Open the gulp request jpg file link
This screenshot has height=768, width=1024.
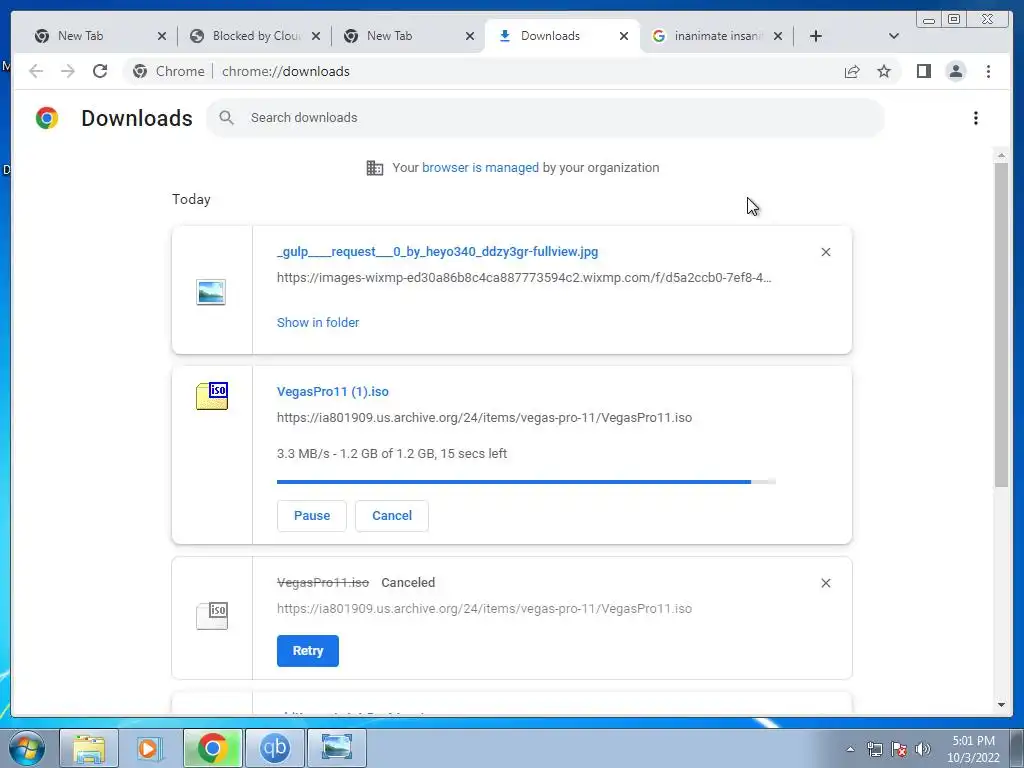coord(437,251)
